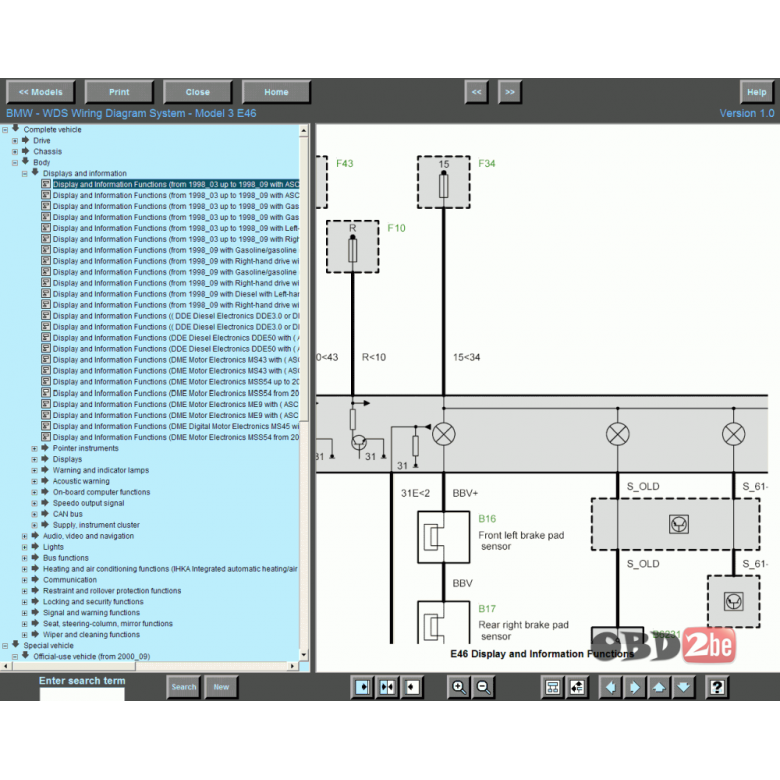Click the Print button

[x=119, y=92]
